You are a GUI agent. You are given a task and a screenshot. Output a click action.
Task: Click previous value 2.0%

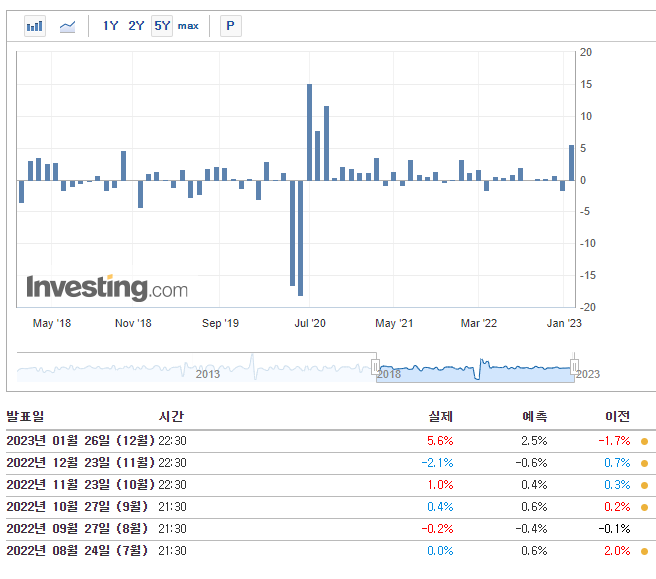617,551
